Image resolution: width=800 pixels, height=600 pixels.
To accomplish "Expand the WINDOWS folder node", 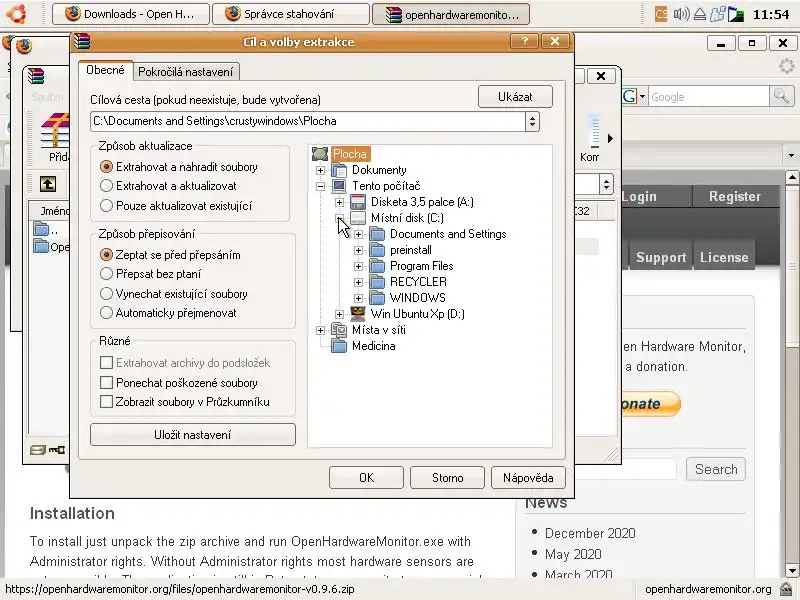I will tap(358, 298).
